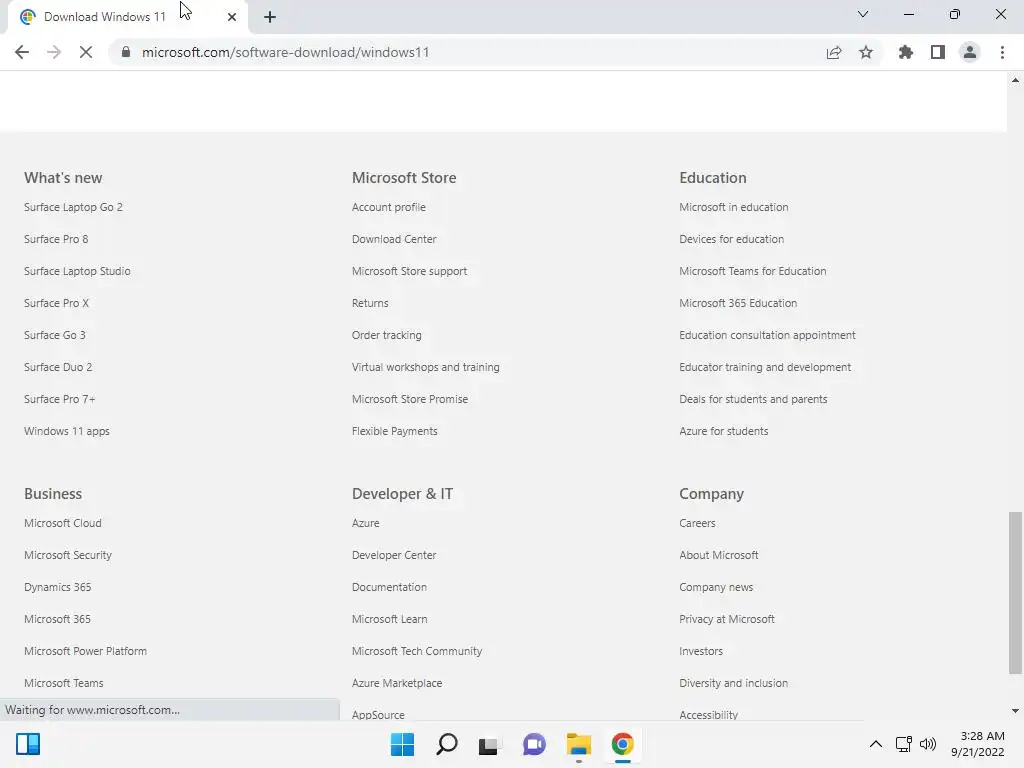The width and height of the screenshot is (1024, 768).
Task: Open the Chrome extensions puzzle icon
Action: pos(905,52)
